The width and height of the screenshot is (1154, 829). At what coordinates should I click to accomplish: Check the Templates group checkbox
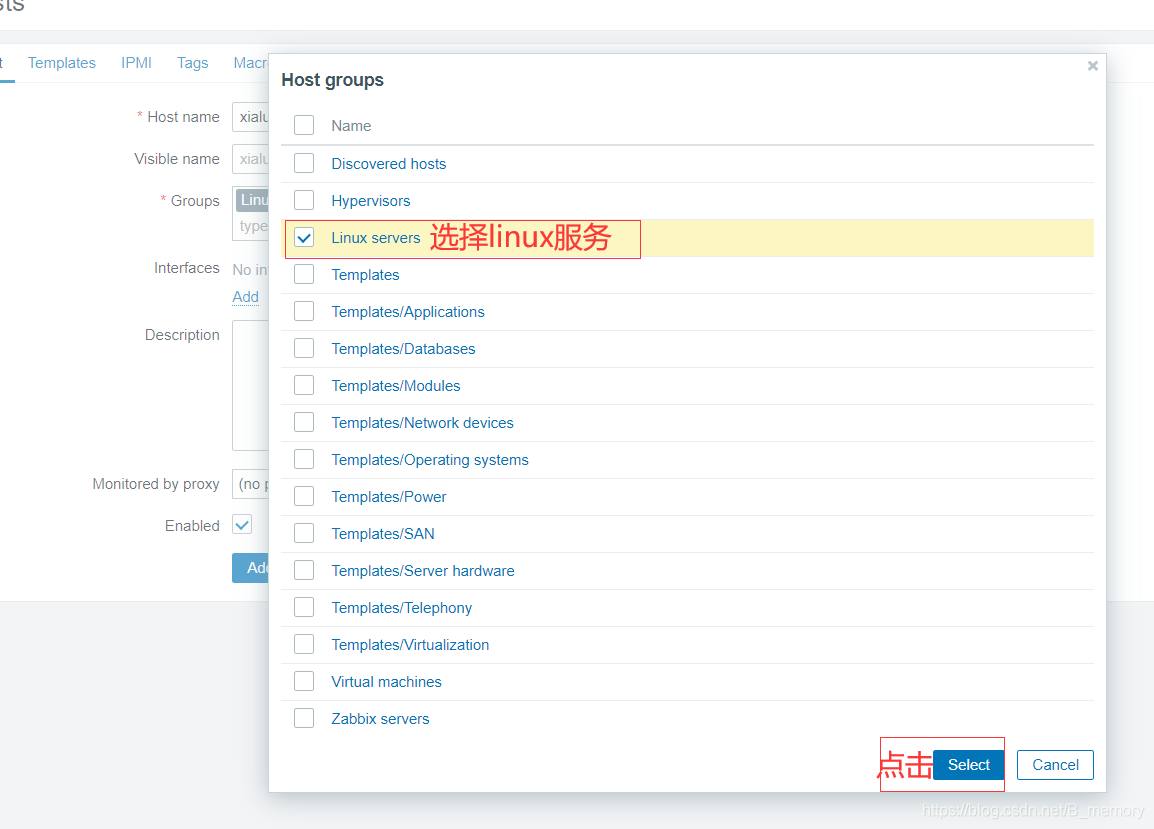pyautogui.click(x=304, y=274)
